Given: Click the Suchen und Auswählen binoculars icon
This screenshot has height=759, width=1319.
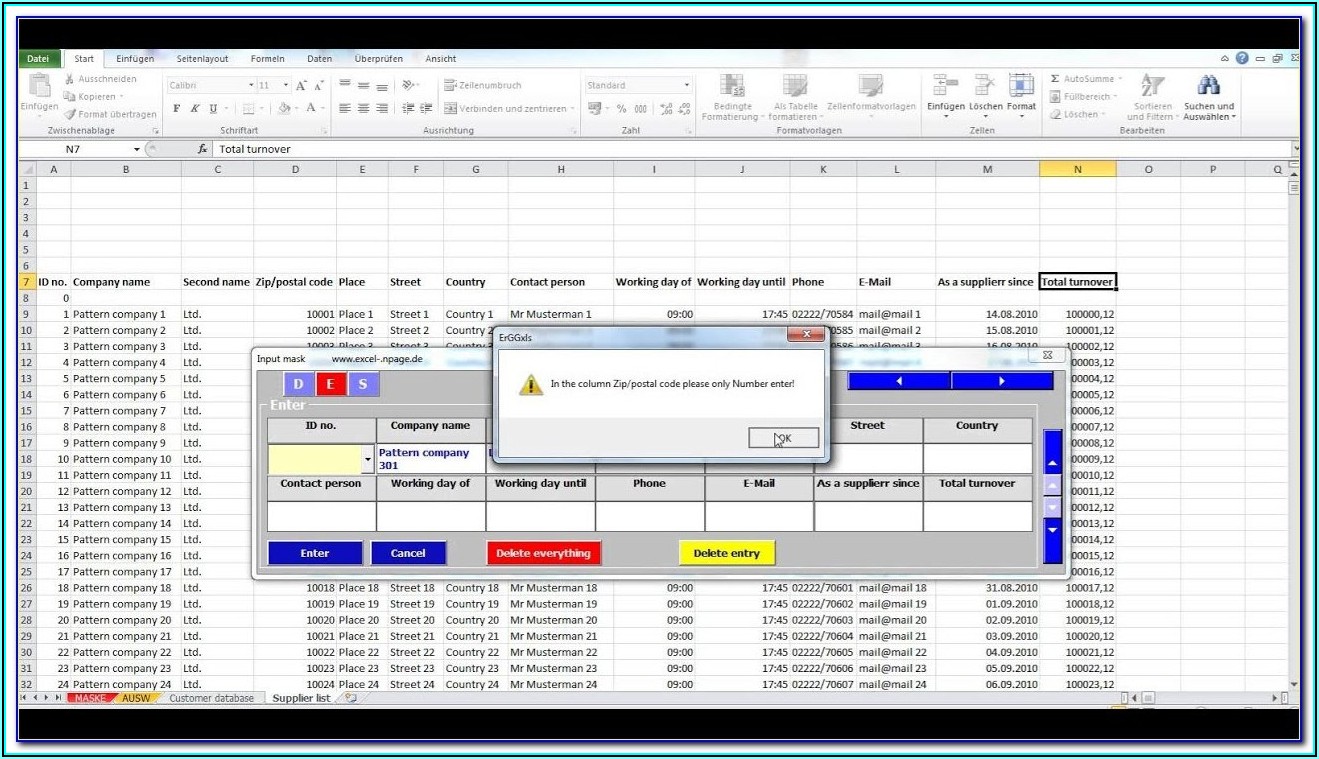Looking at the screenshot, I should [x=1208, y=86].
